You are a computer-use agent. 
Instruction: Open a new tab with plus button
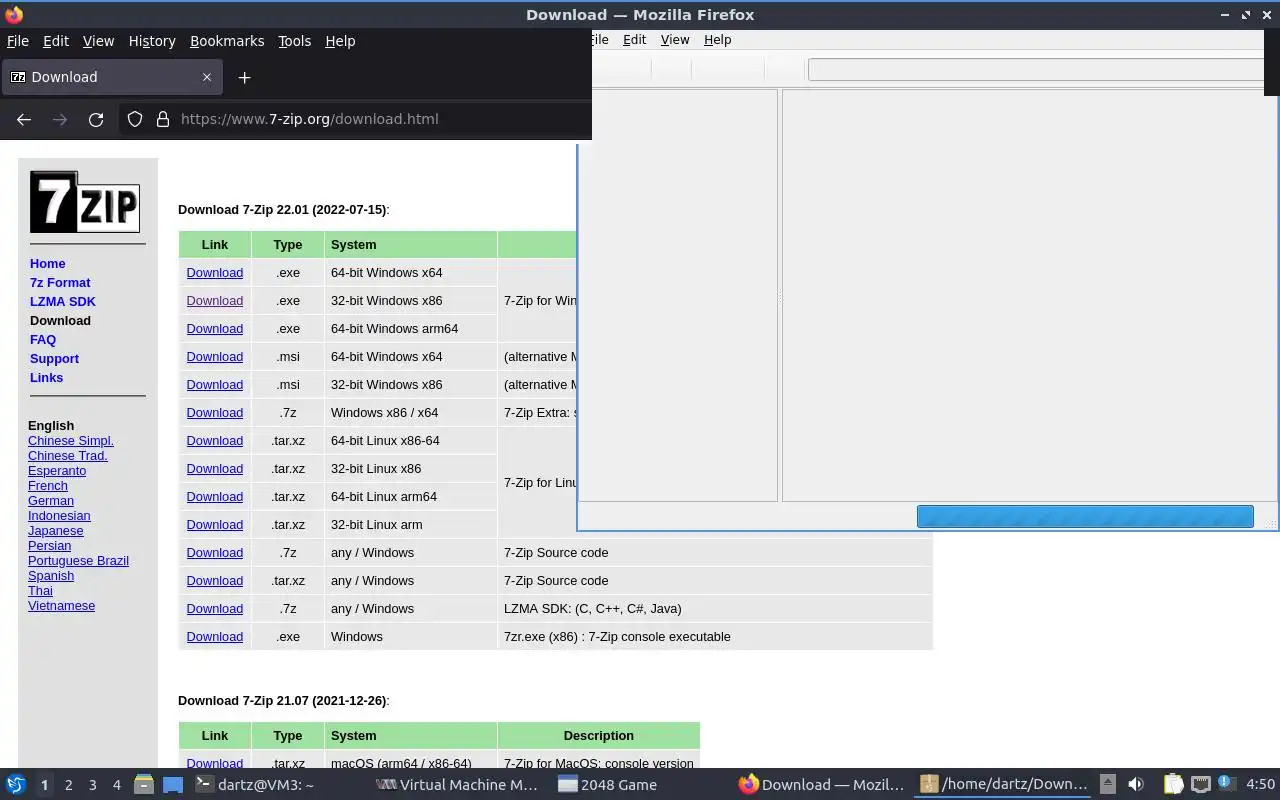[x=244, y=77]
